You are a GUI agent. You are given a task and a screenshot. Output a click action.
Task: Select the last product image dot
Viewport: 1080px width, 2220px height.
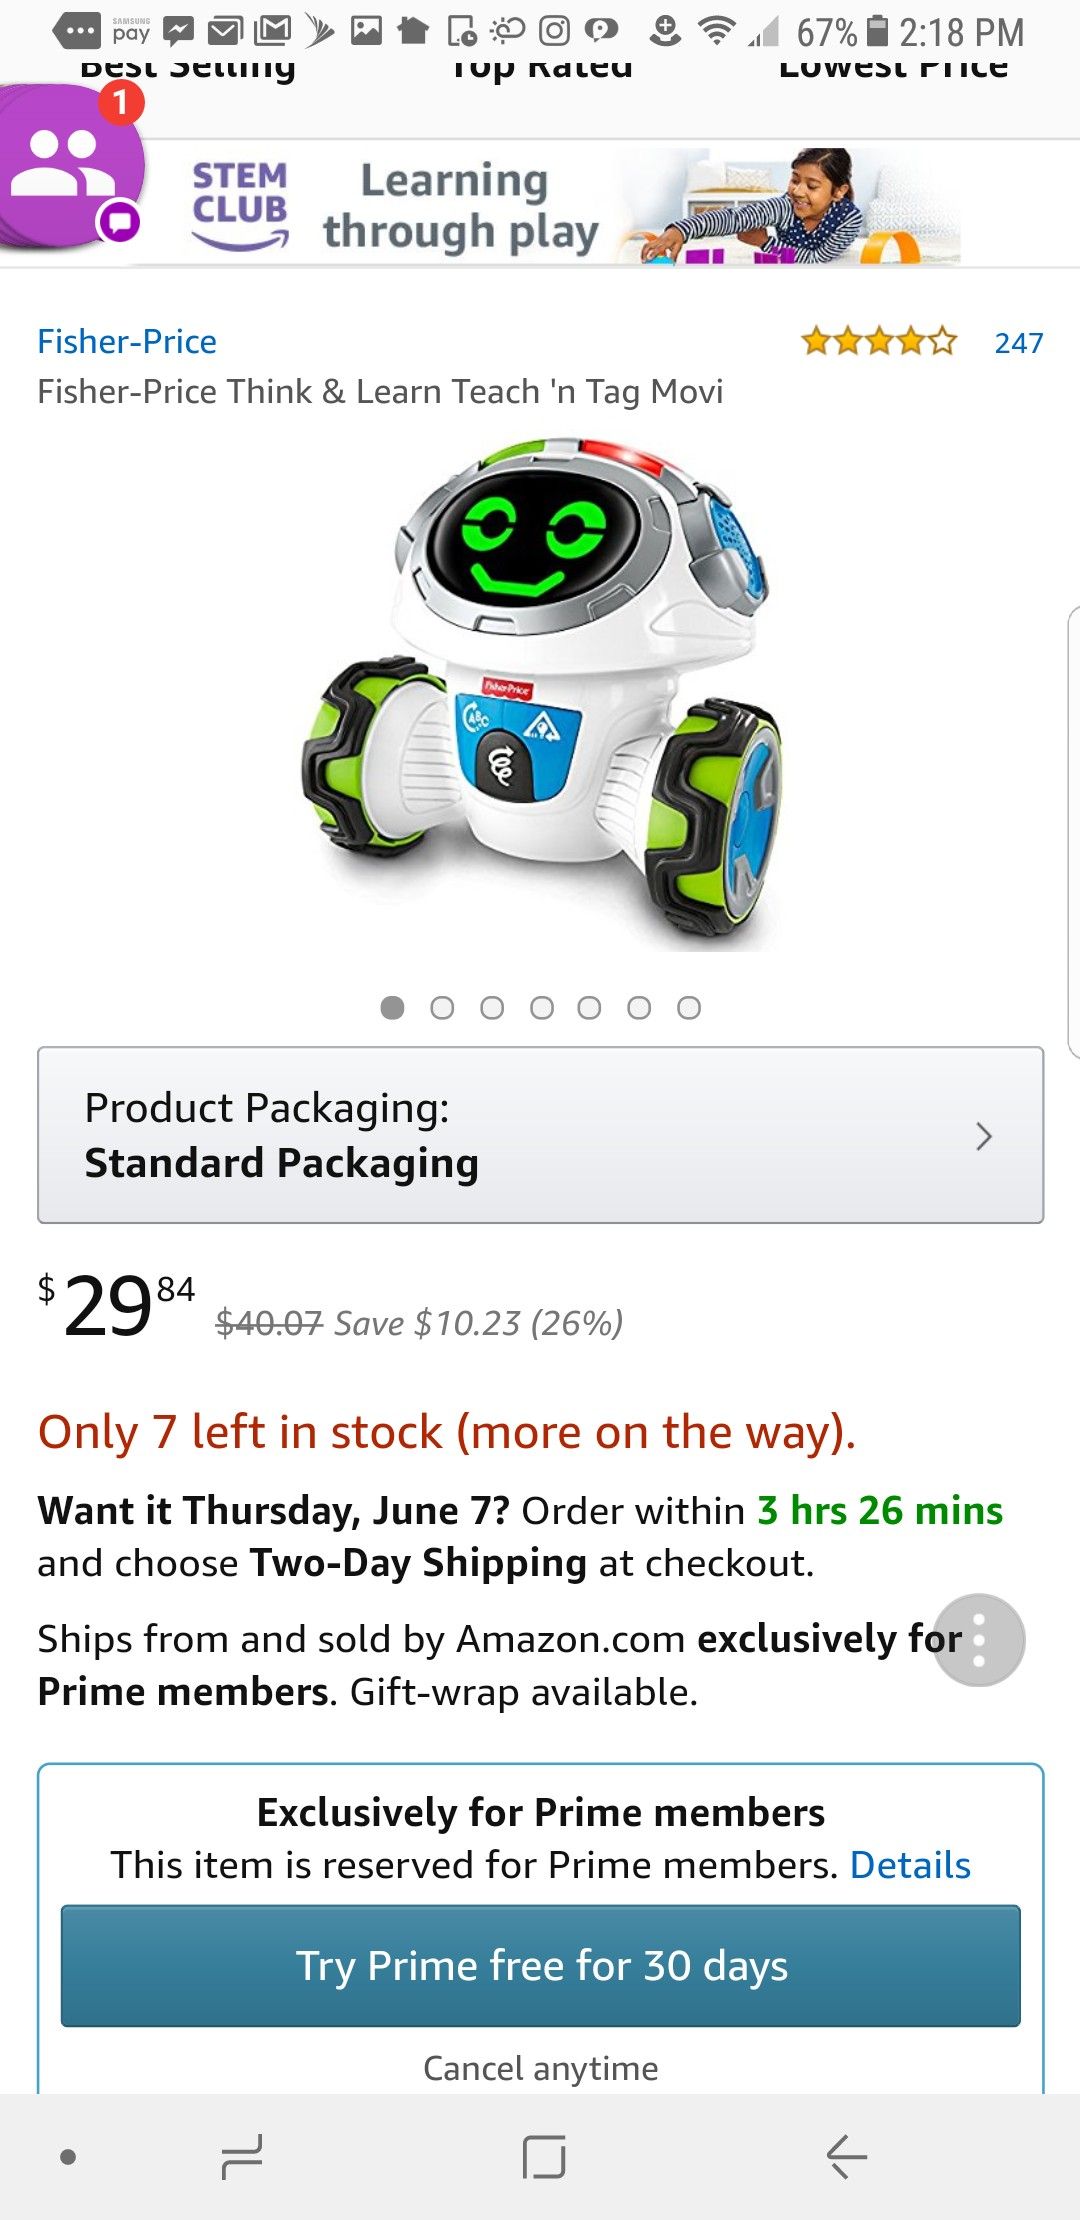[x=689, y=1008]
